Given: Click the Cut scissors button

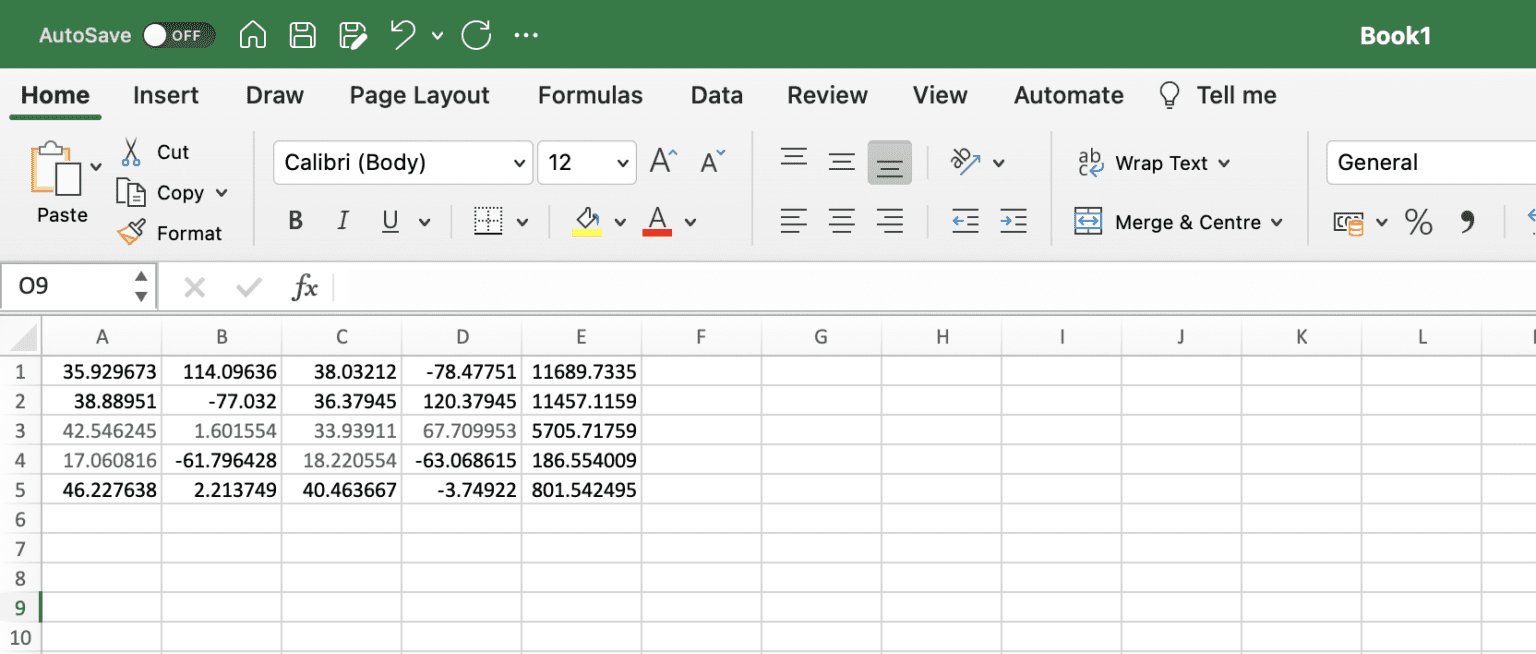Looking at the screenshot, I should point(155,152).
